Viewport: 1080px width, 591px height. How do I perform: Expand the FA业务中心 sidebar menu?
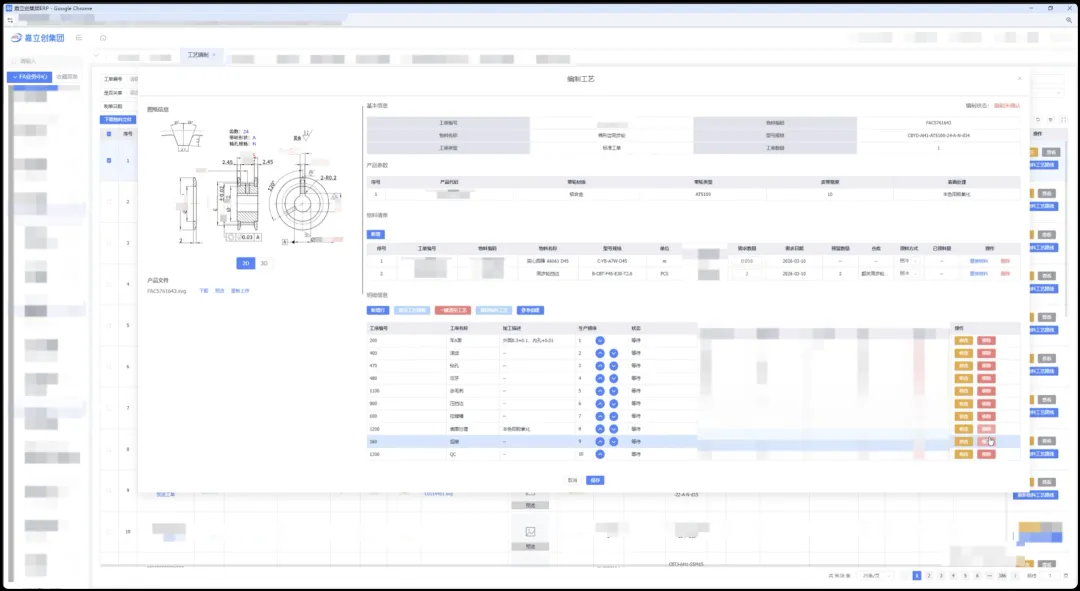(x=28, y=76)
